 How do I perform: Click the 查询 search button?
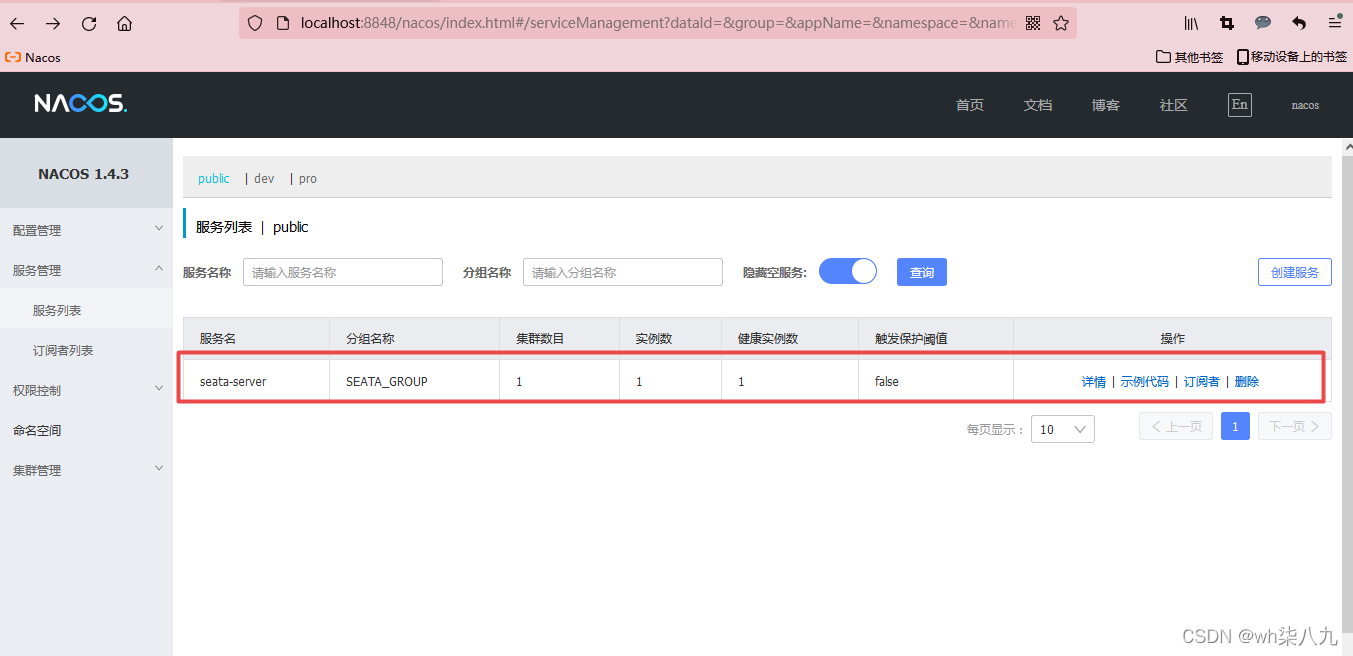922,272
